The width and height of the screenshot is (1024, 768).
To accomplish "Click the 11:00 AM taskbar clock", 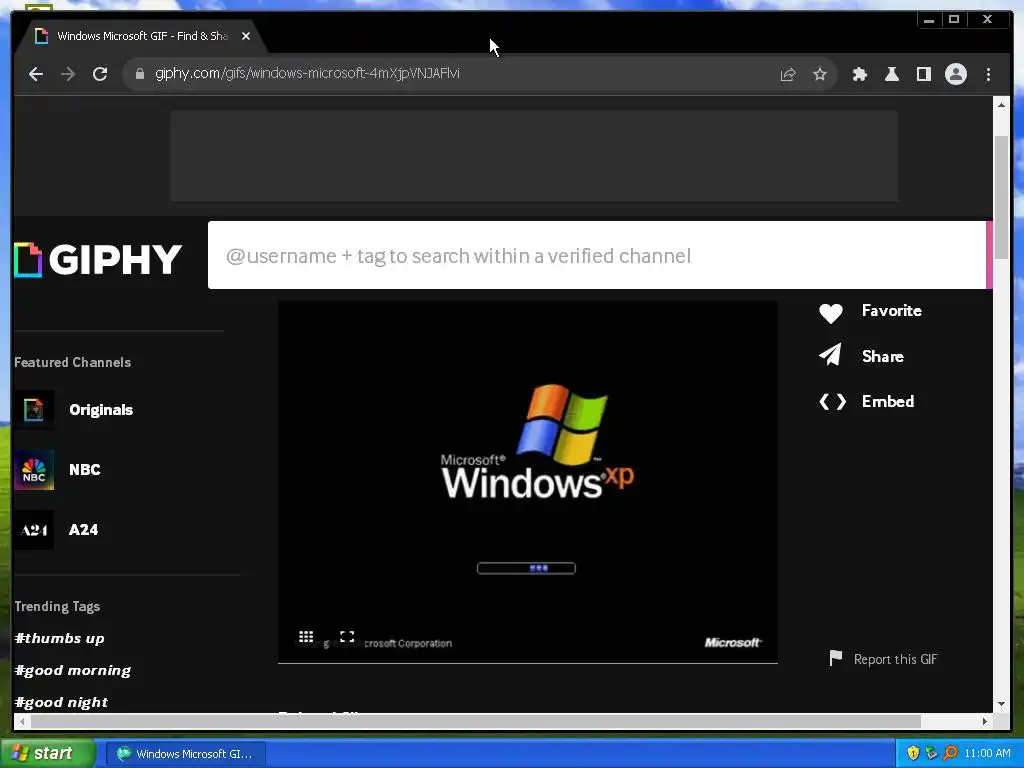I will [x=987, y=754].
